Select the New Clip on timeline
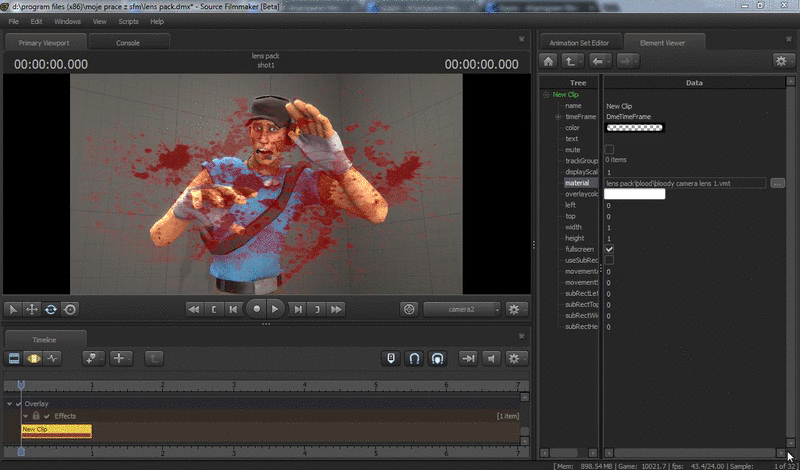 pos(56,429)
